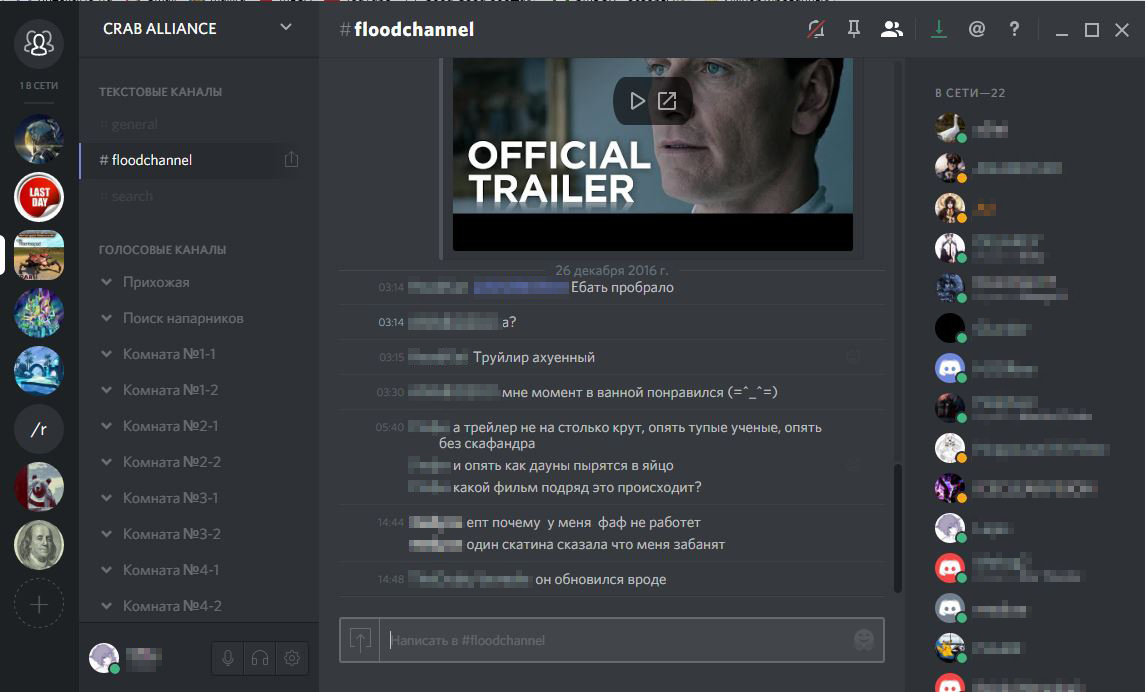Image resolution: width=1145 pixels, height=692 pixels.
Task: Open the CRAB ALLIANCE server dropdown
Action: click(x=286, y=28)
